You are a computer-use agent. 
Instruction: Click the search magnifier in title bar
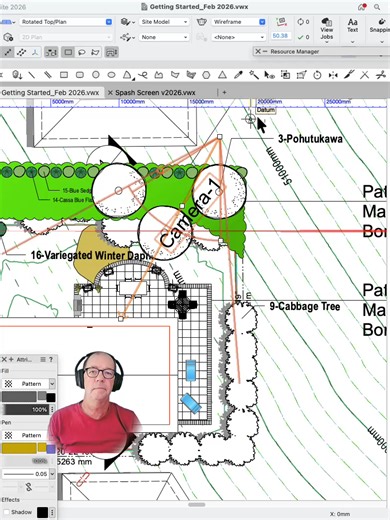click(377, 7)
